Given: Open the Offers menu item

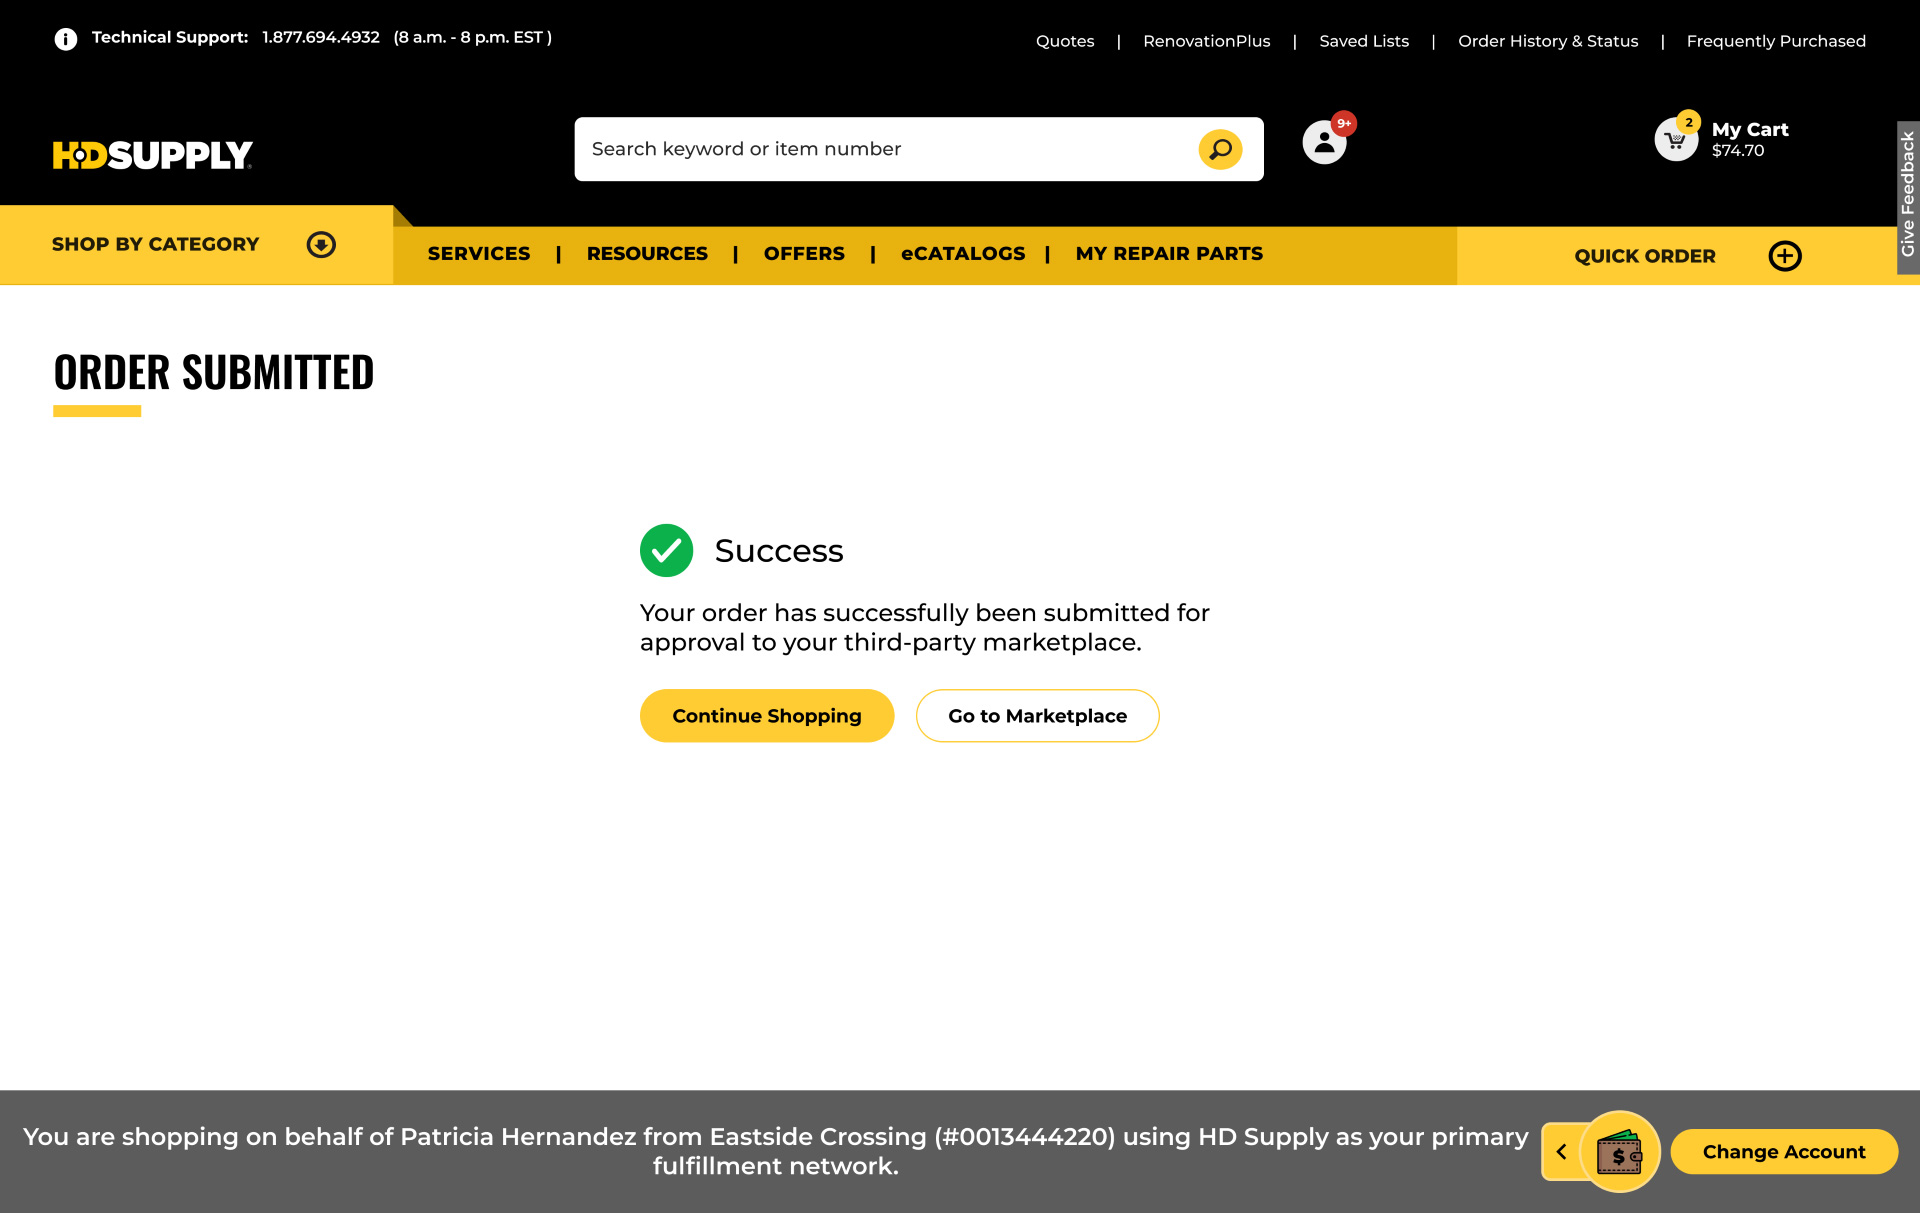Looking at the screenshot, I should (x=804, y=254).
